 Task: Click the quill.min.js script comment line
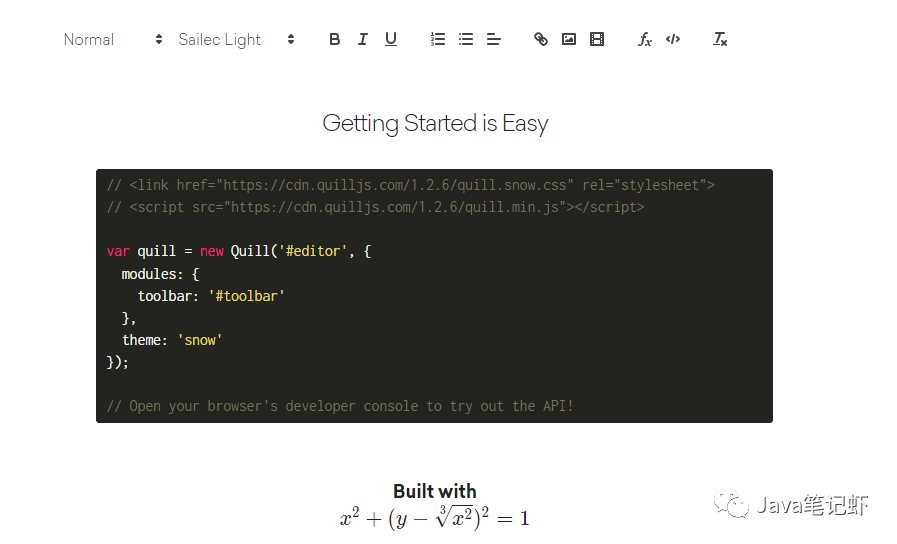(x=375, y=207)
